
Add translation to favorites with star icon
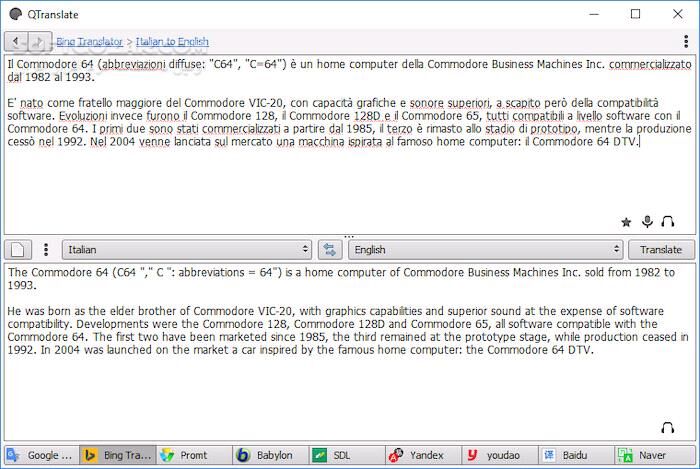(x=627, y=222)
